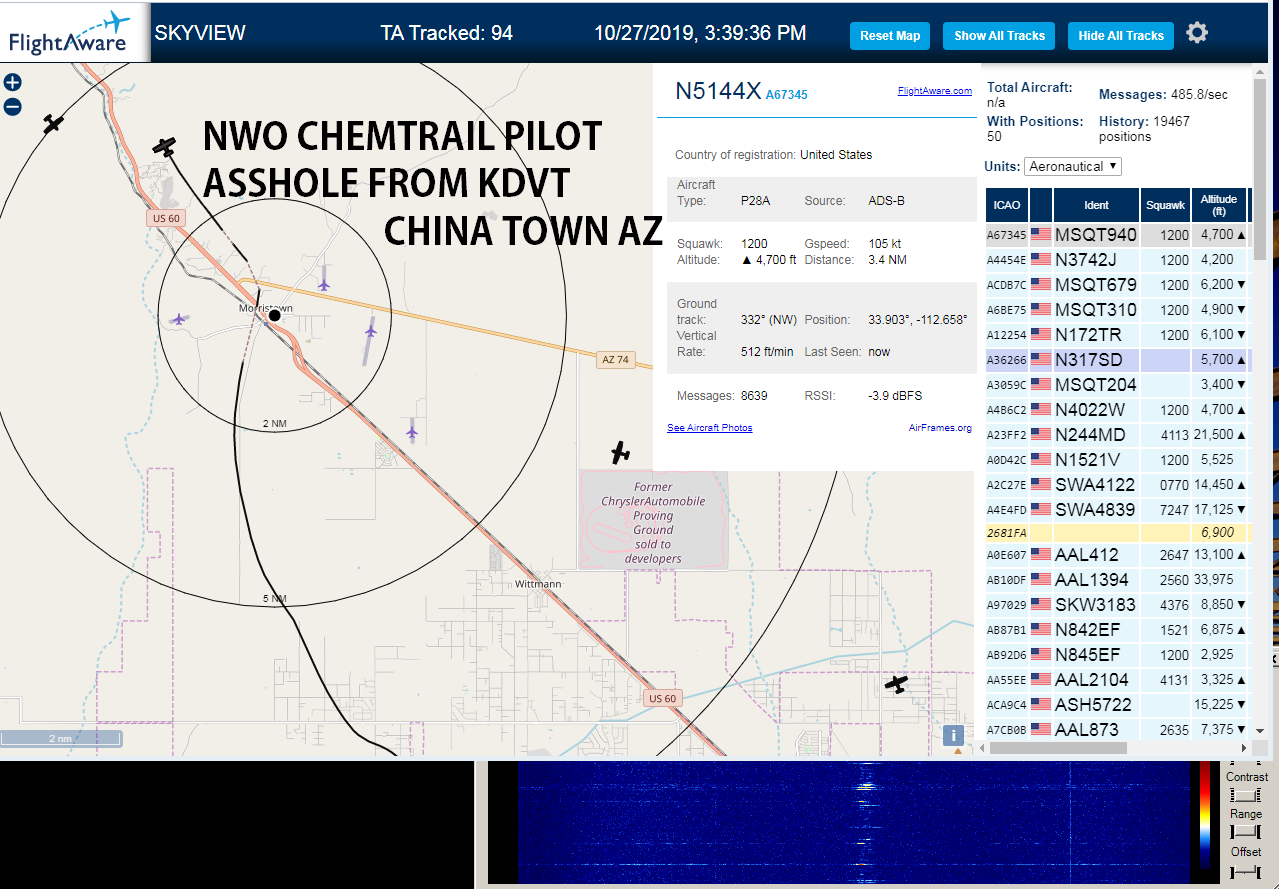This screenshot has width=1279, height=889.
Task: Select the AAL412 aircraft row
Action: [x=1117, y=555]
